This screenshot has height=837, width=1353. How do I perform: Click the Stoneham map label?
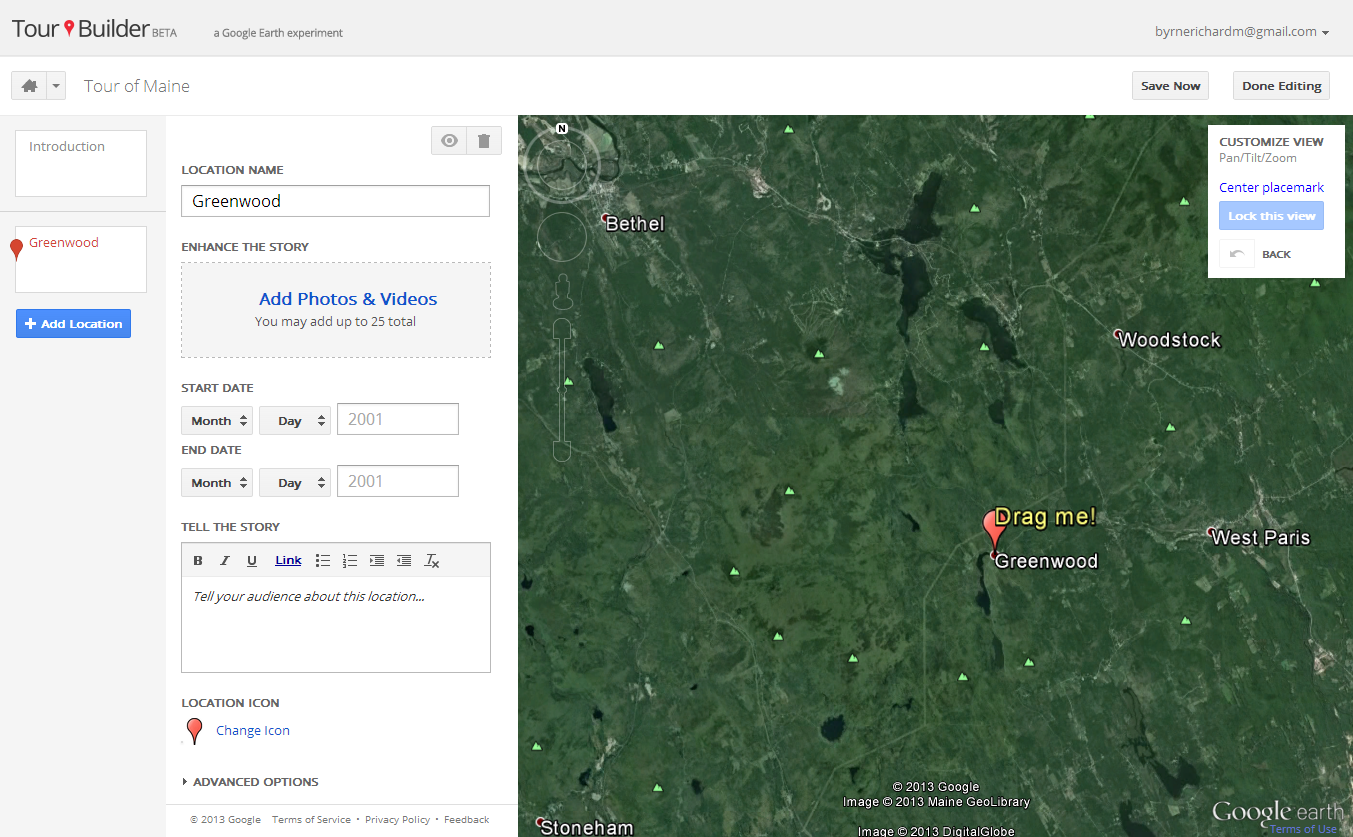point(586,827)
